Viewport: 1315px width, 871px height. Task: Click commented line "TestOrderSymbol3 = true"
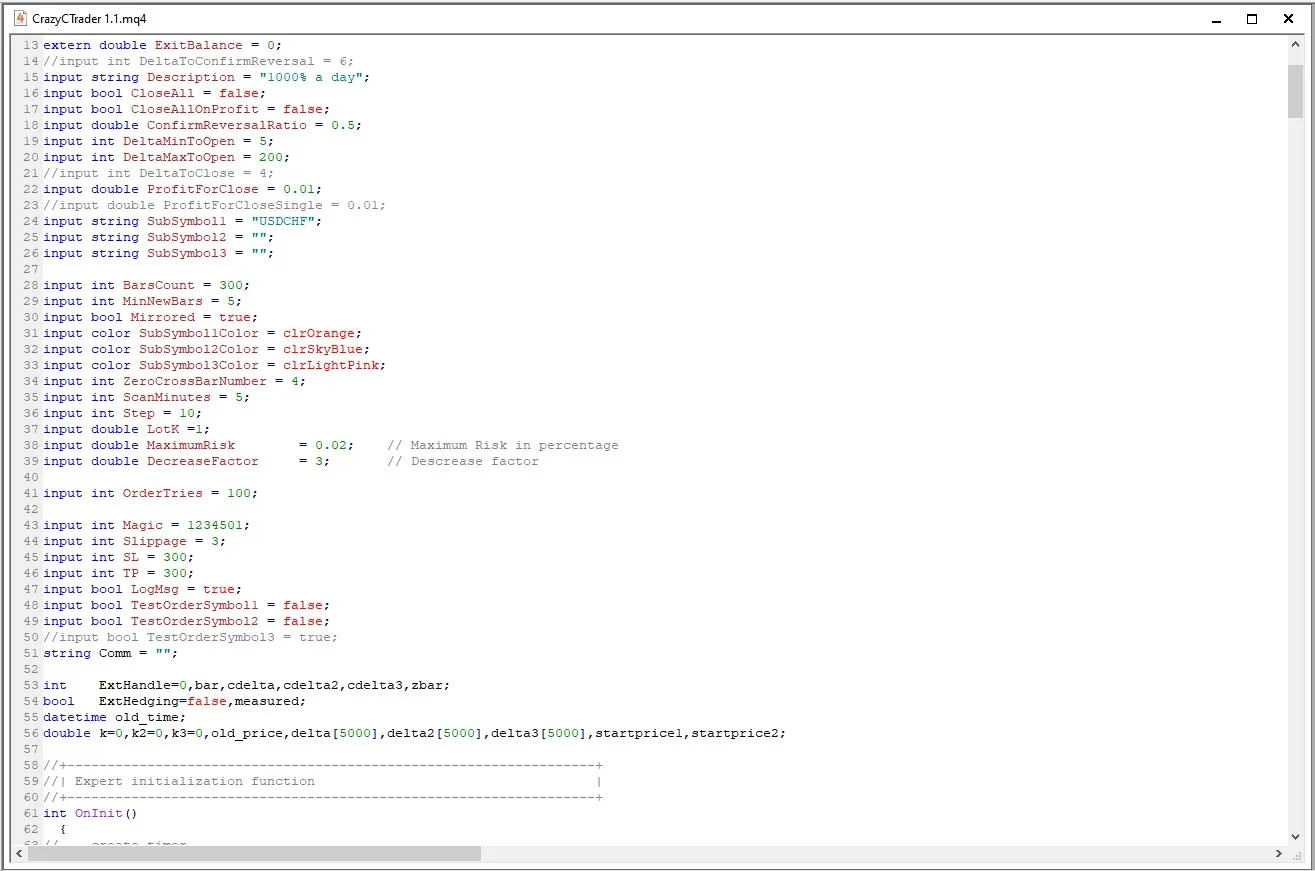coord(238,637)
